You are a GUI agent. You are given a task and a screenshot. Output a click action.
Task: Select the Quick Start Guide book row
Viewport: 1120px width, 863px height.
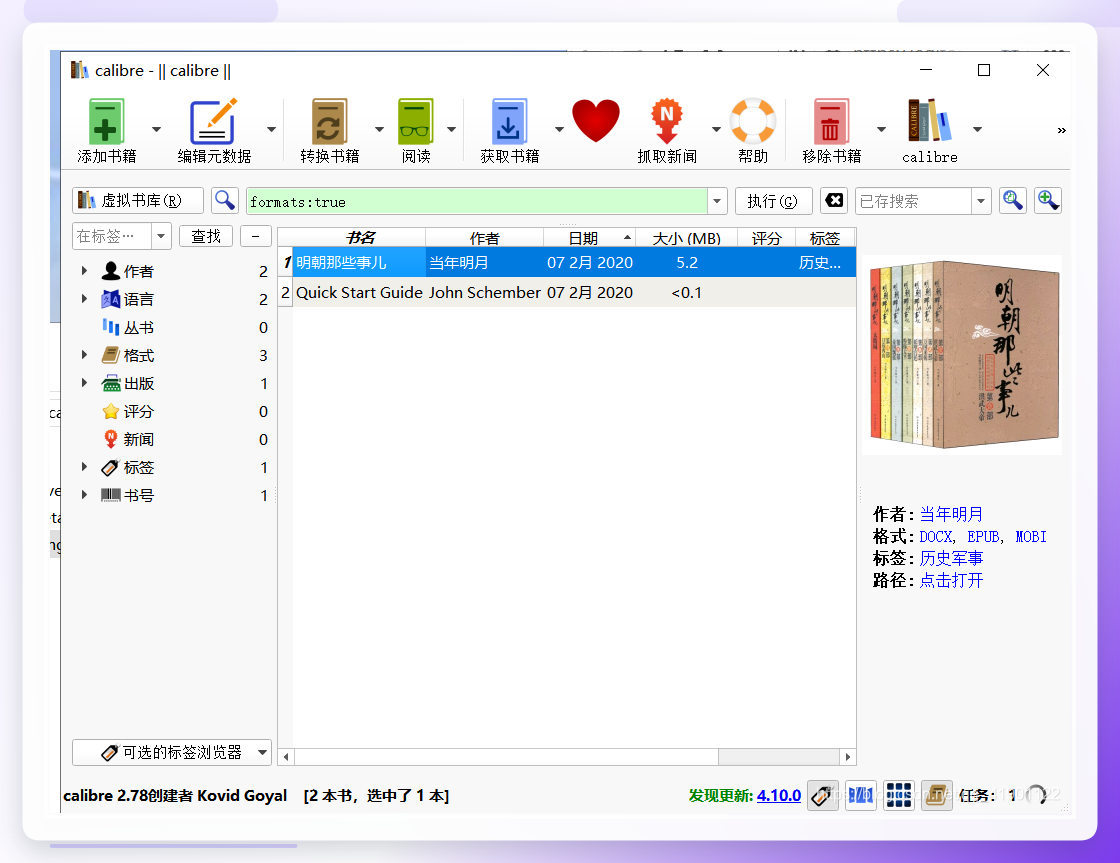[x=567, y=292]
